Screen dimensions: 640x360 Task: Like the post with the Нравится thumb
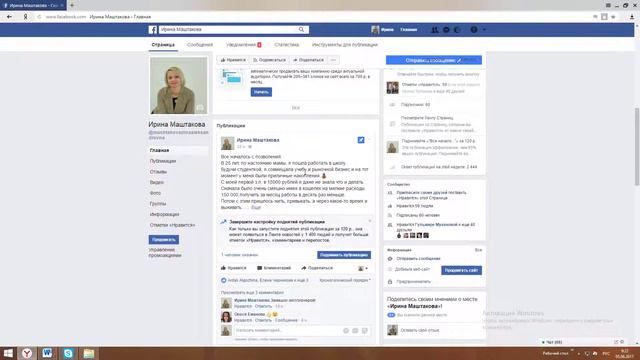233,268
